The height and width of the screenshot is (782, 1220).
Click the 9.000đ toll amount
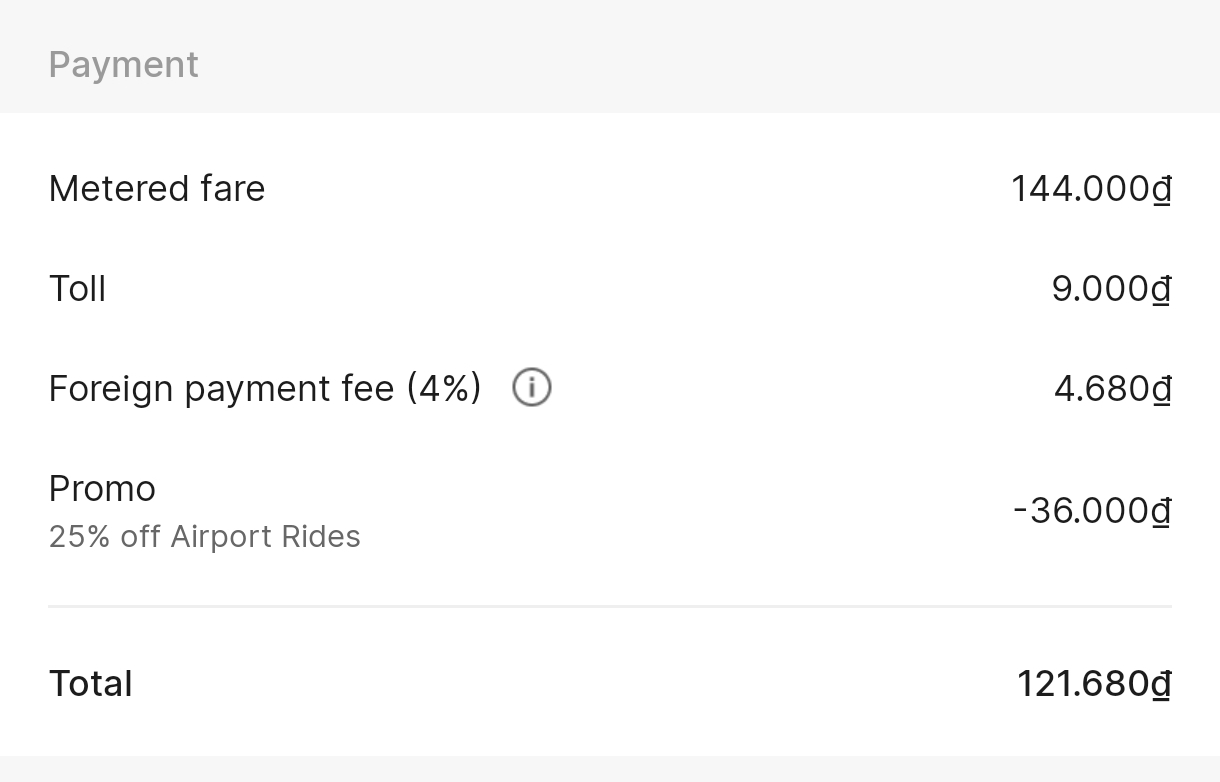coord(1110,289)
